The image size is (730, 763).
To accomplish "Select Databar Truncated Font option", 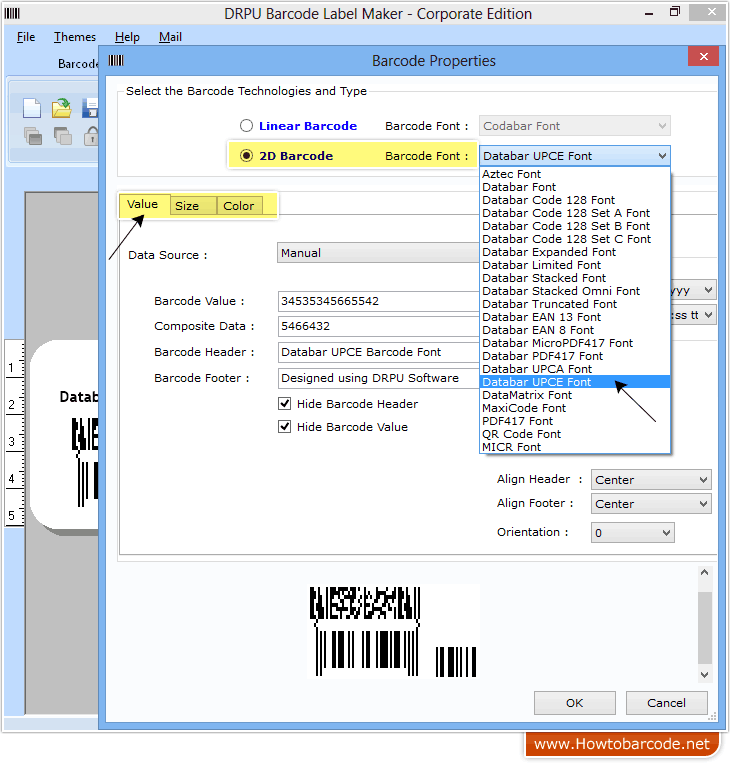I will pyautogui.click(x=575, y=304).
